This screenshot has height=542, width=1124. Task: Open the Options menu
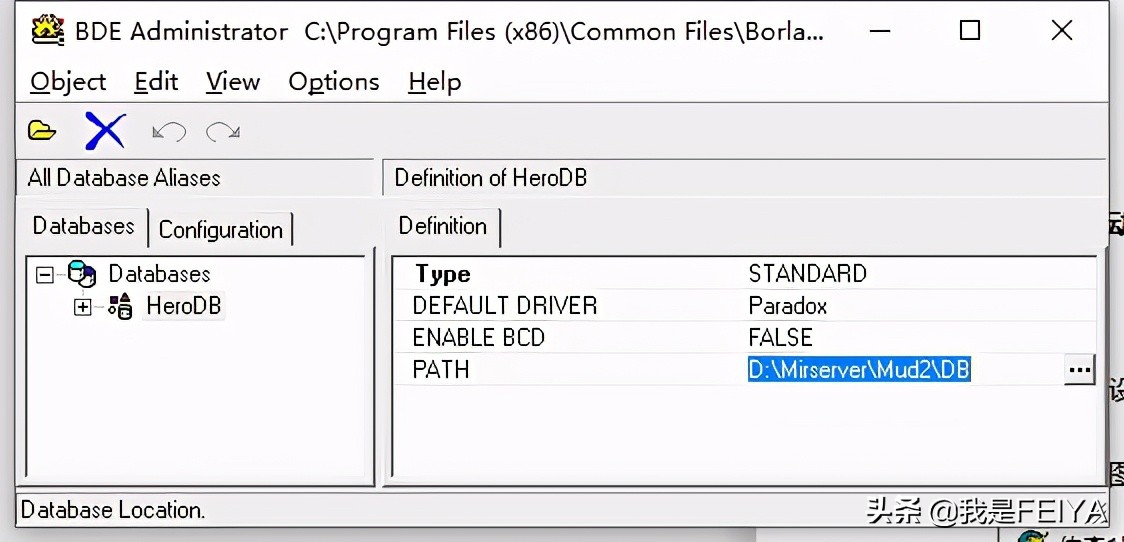tap(334, 82)
